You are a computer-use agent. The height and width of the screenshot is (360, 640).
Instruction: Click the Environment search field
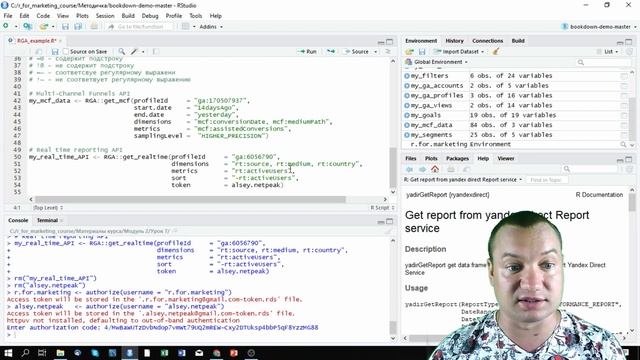click(604, 62)
